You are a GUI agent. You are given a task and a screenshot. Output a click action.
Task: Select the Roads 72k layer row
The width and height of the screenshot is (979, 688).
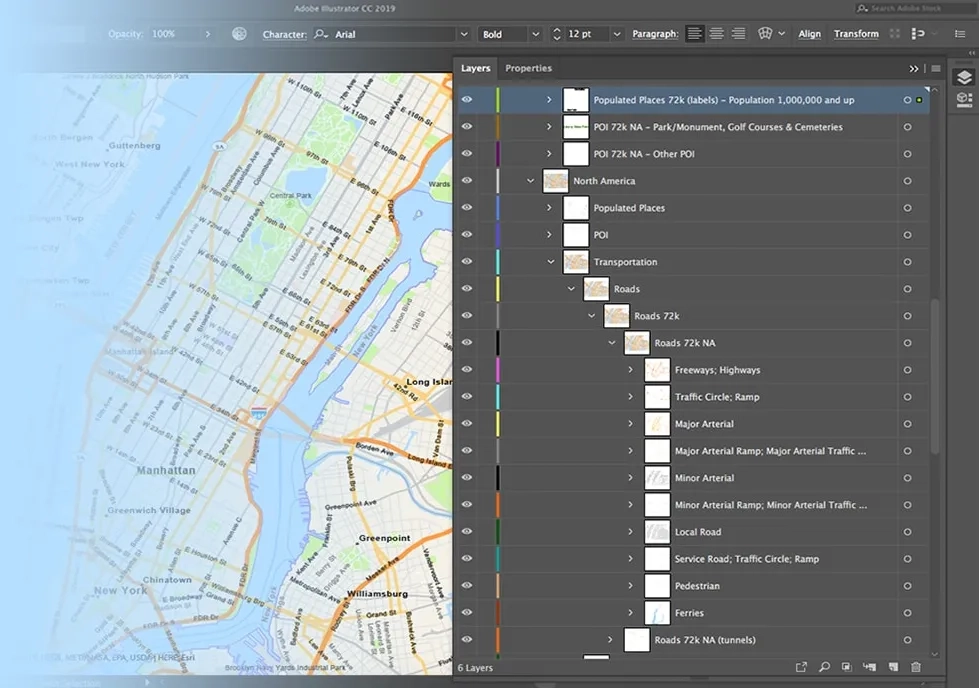(x=693, y=316)
